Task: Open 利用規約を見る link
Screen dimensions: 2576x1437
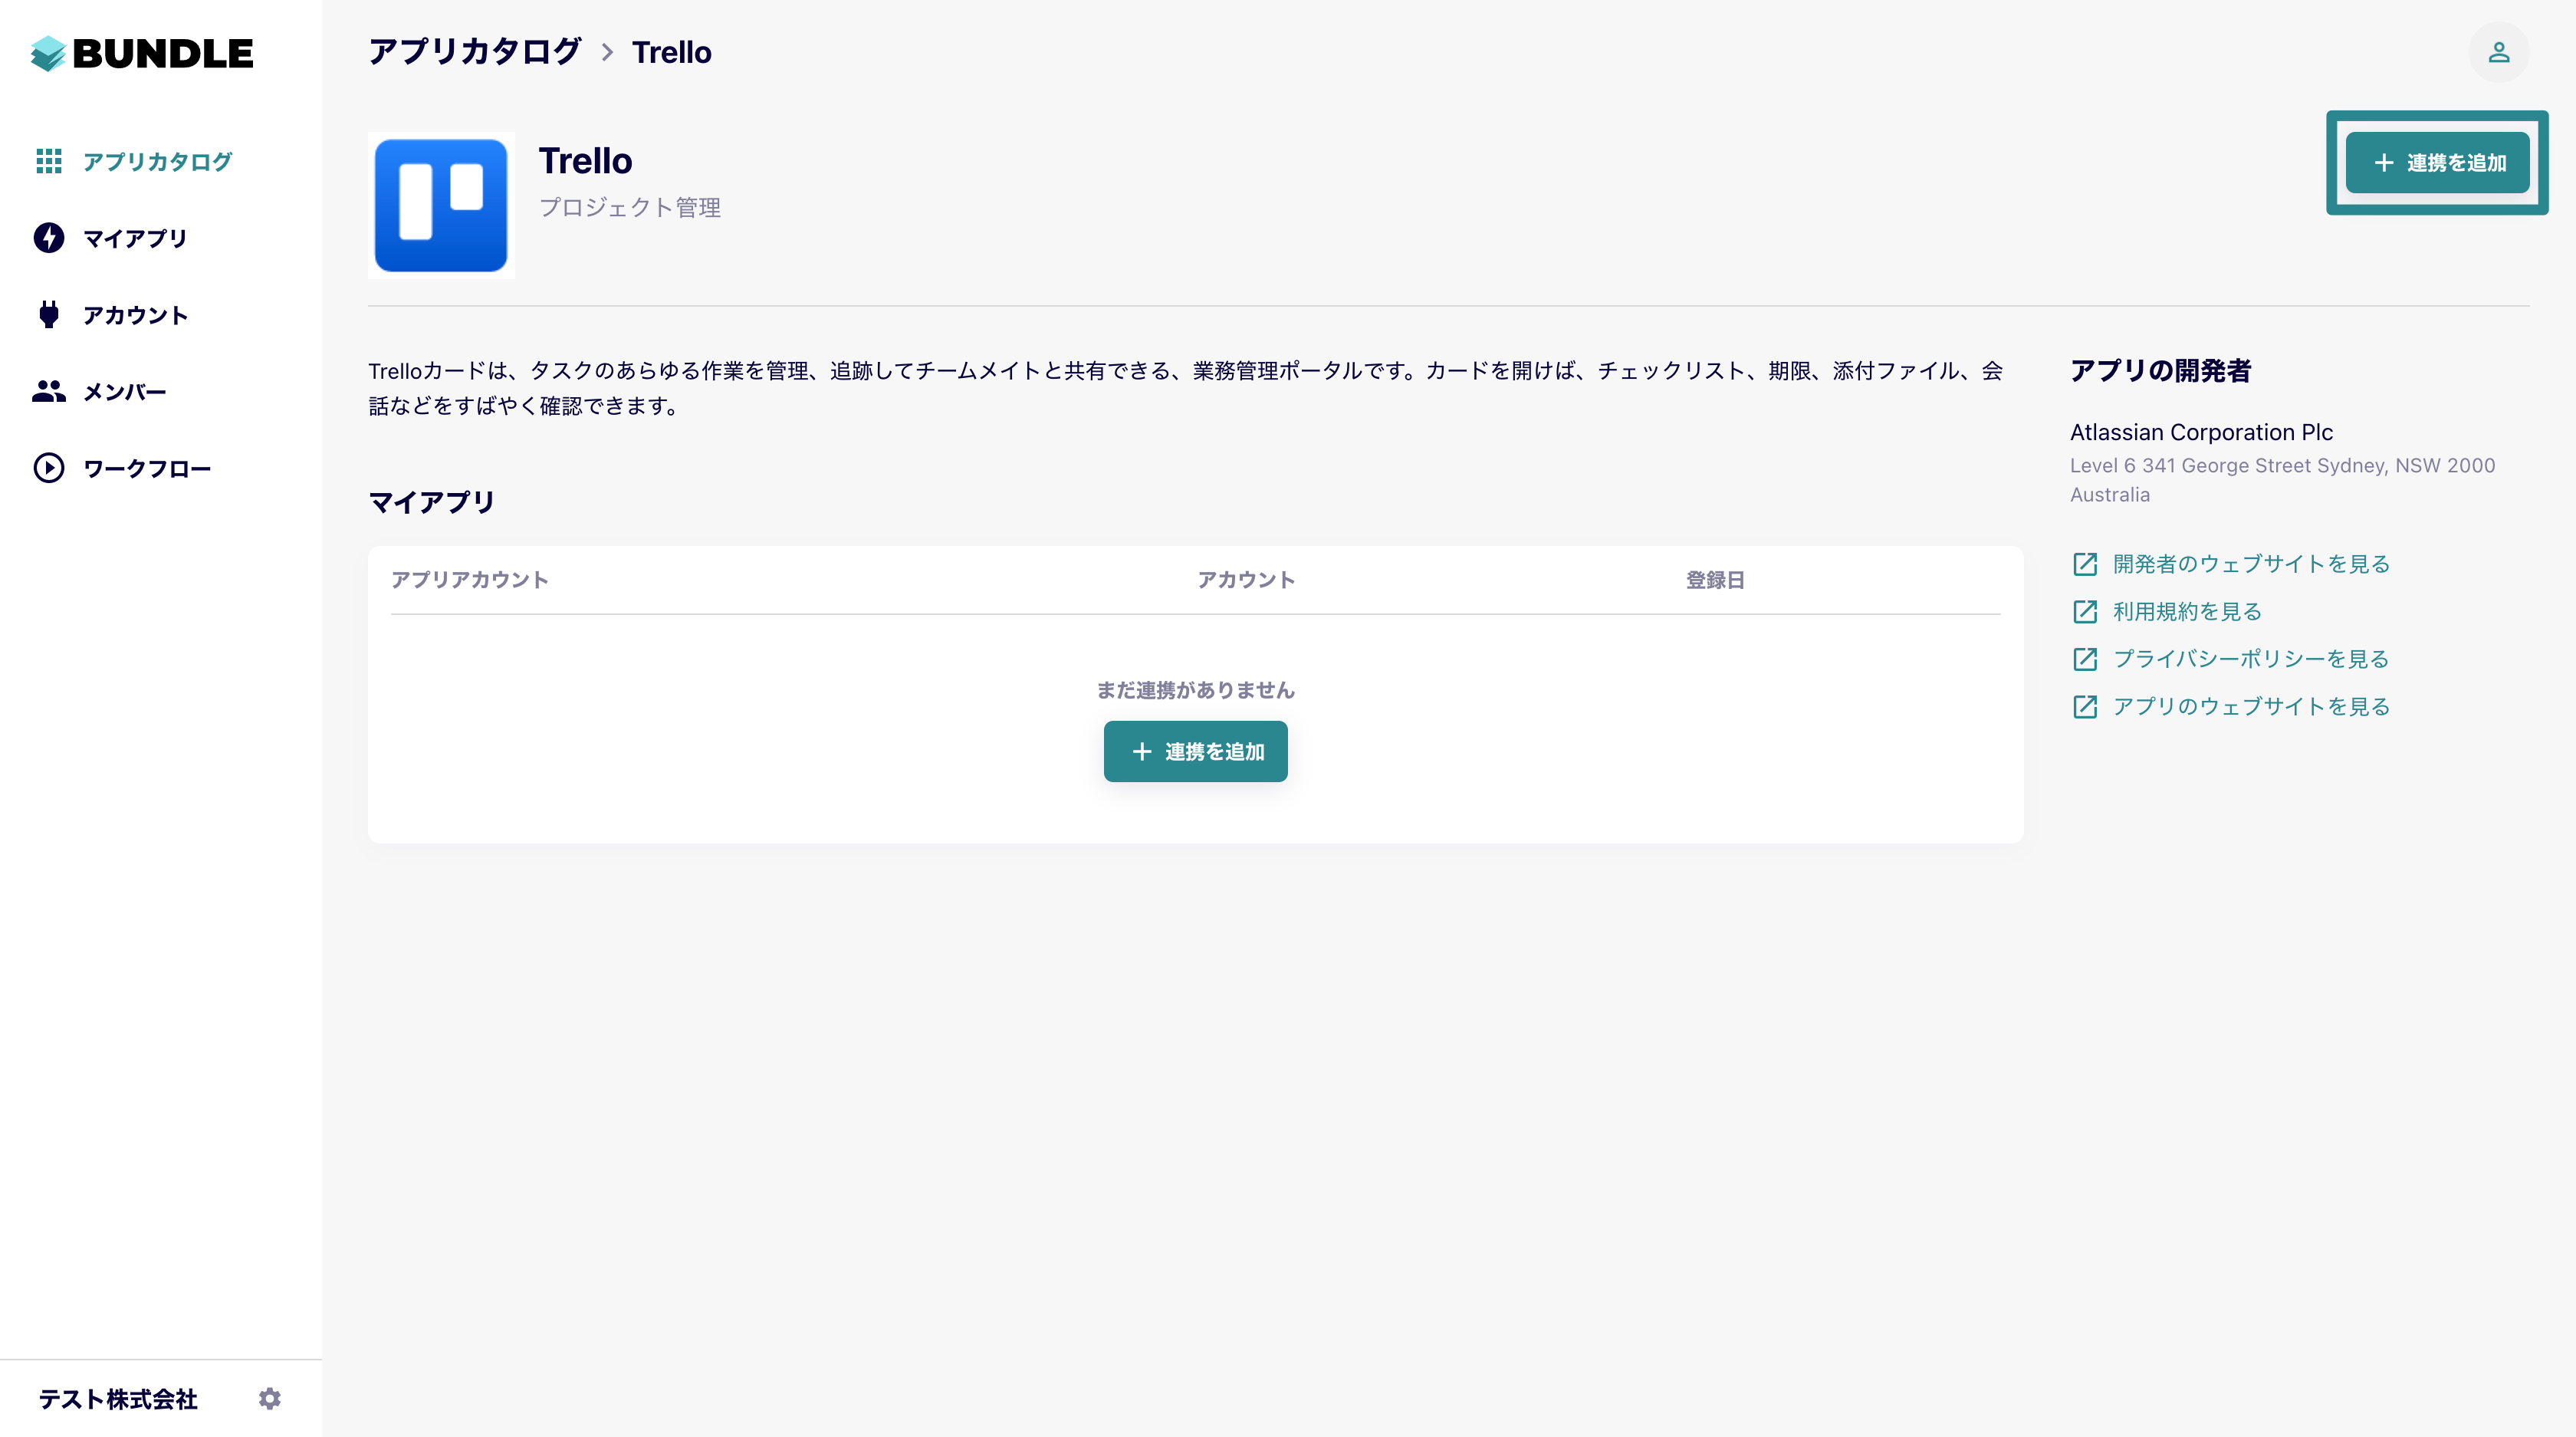Action: tap(2187, 611)
